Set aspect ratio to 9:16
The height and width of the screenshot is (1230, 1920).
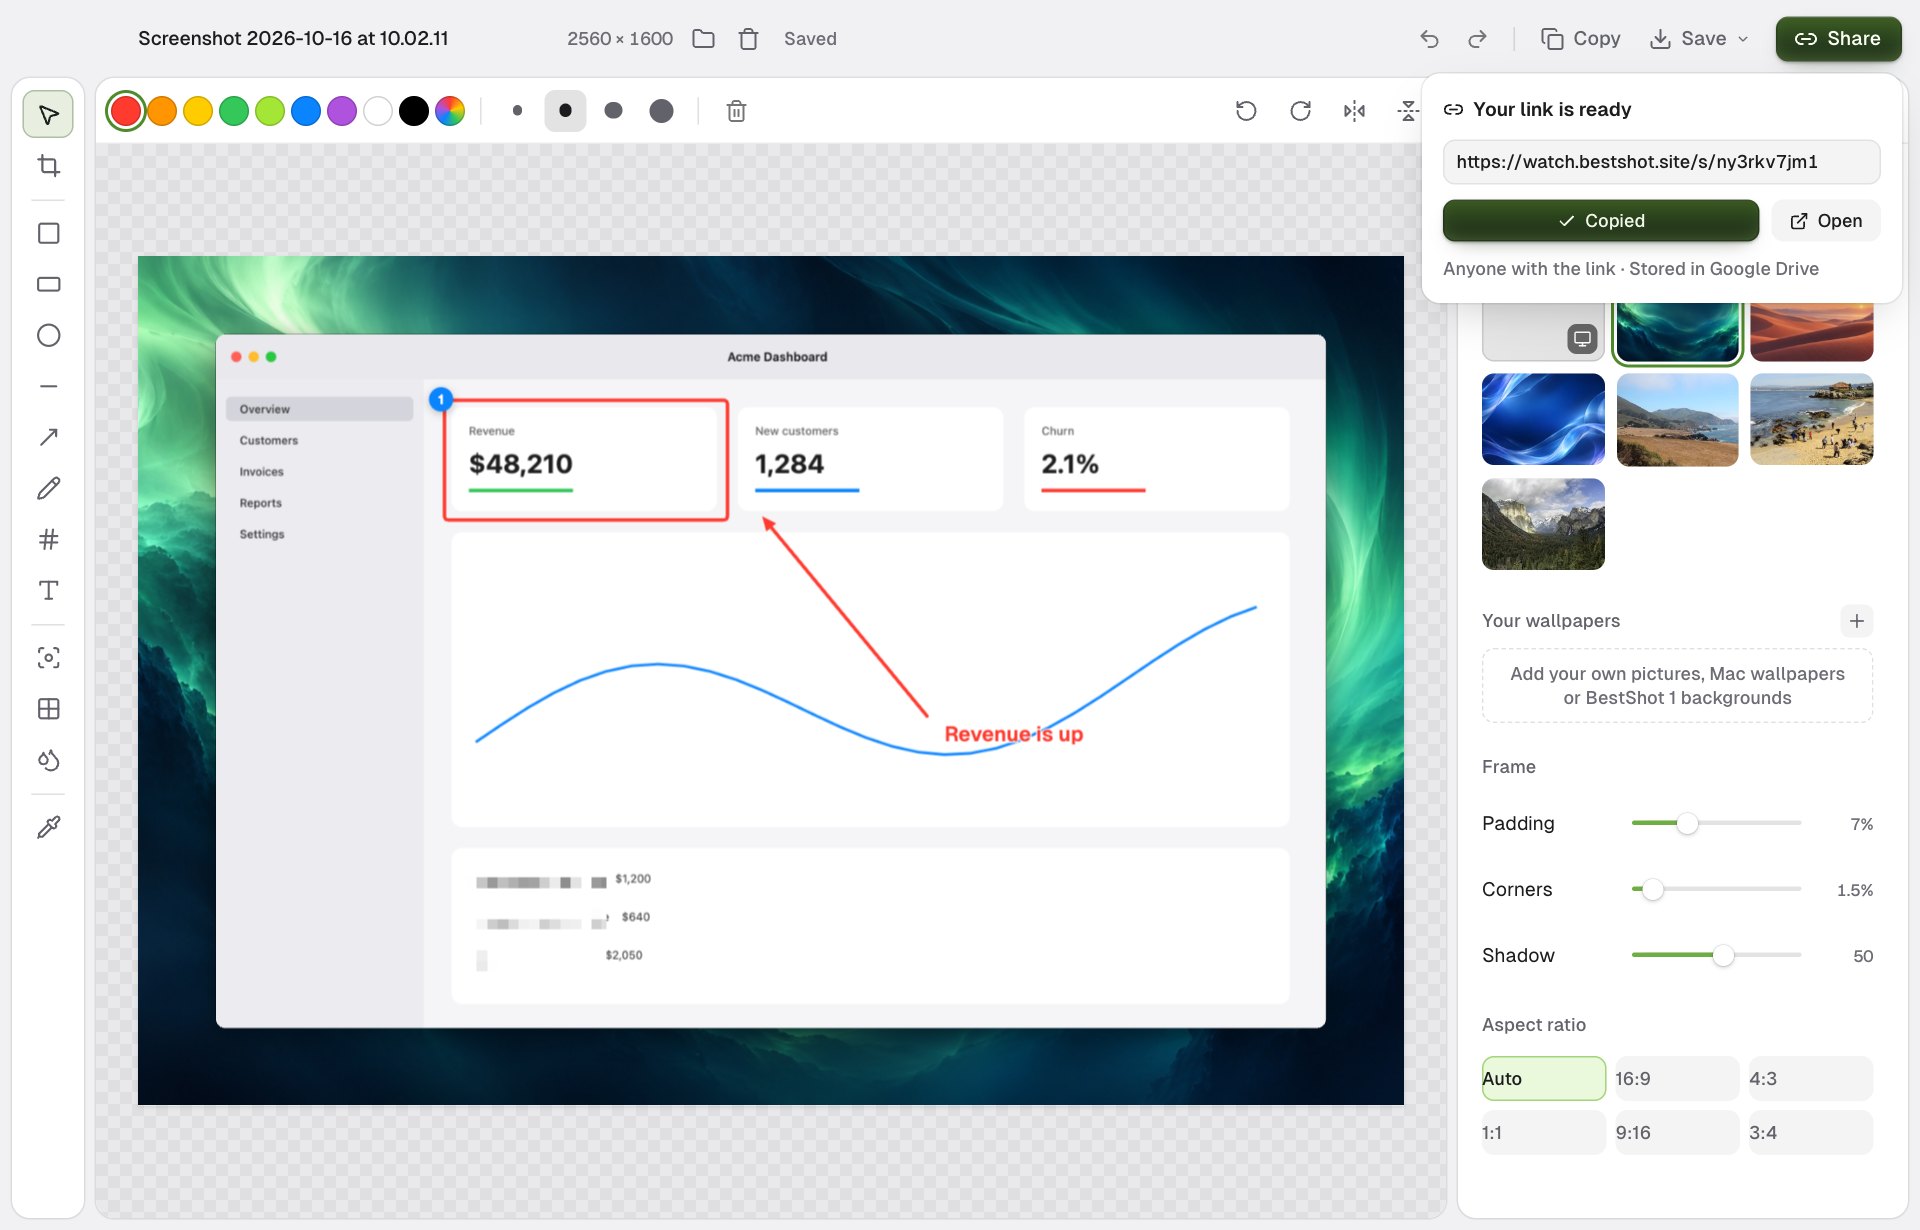[x=1677, y=1133]
